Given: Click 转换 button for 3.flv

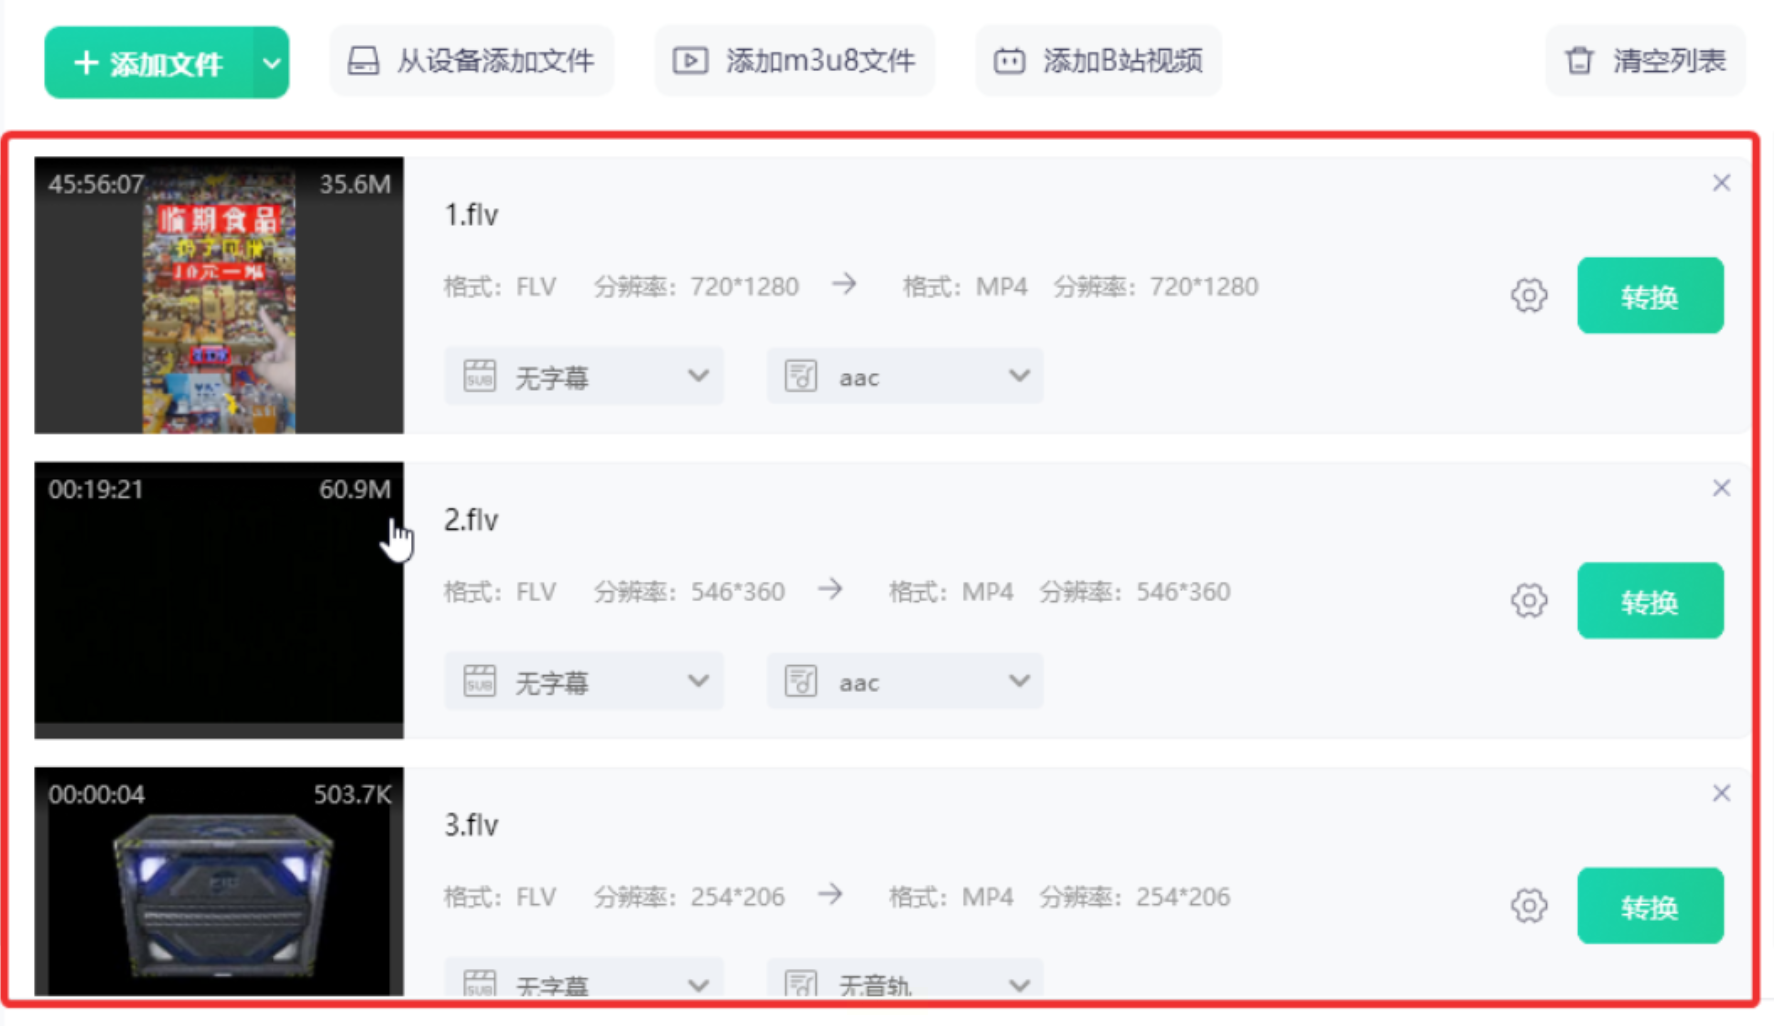Looking at the screenshot, I should coord(1650,906).
